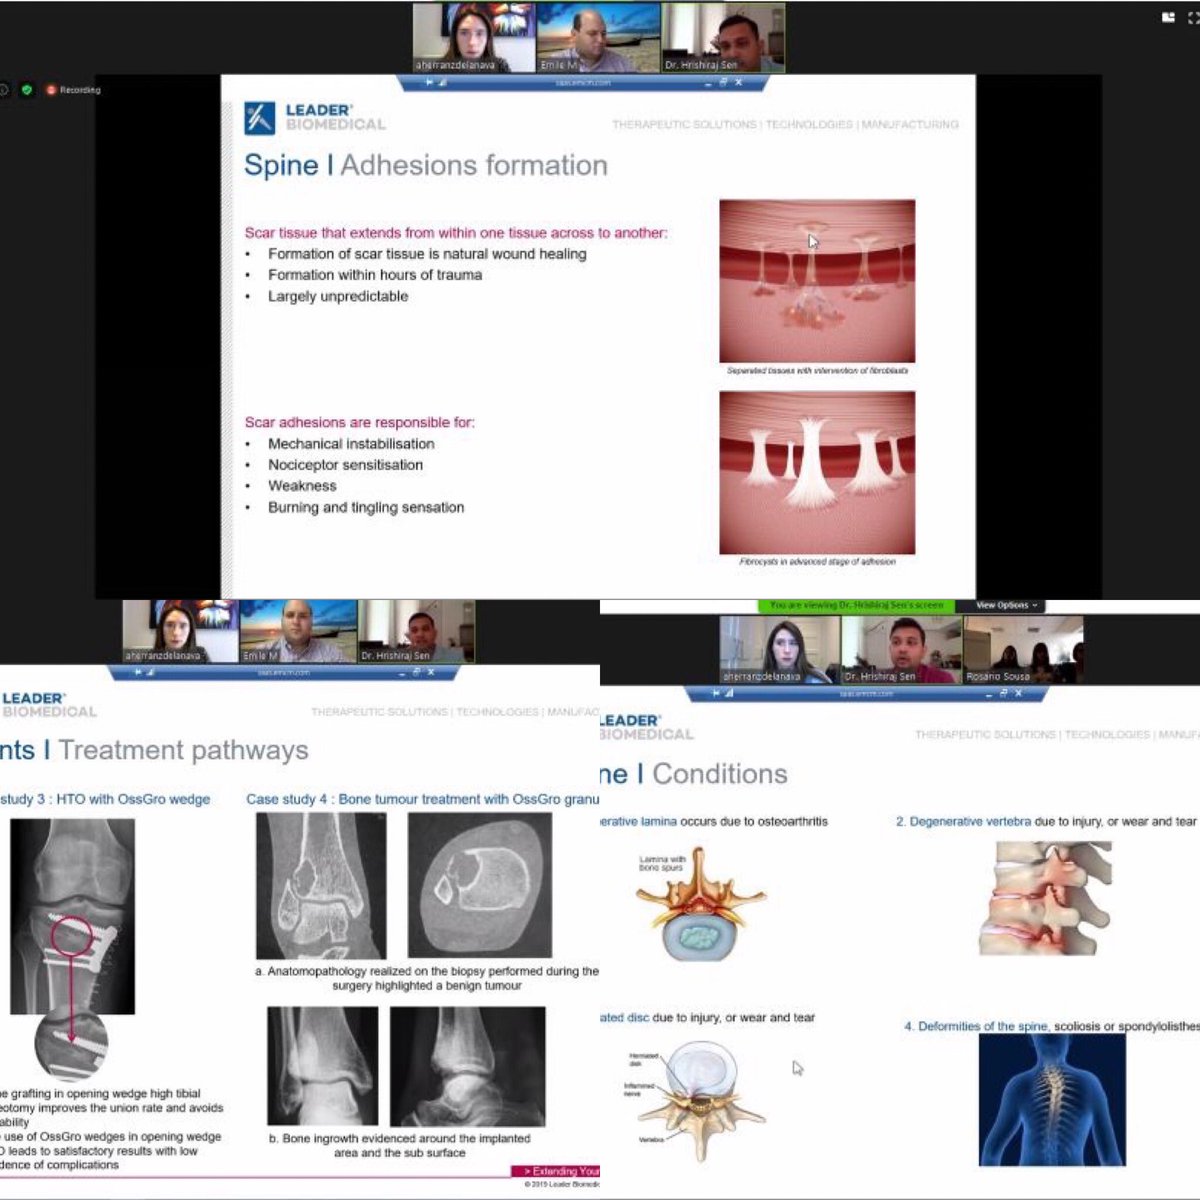Select Emile M's video in the top meeting
The image size is (1200, 1200).
[598, 37]
